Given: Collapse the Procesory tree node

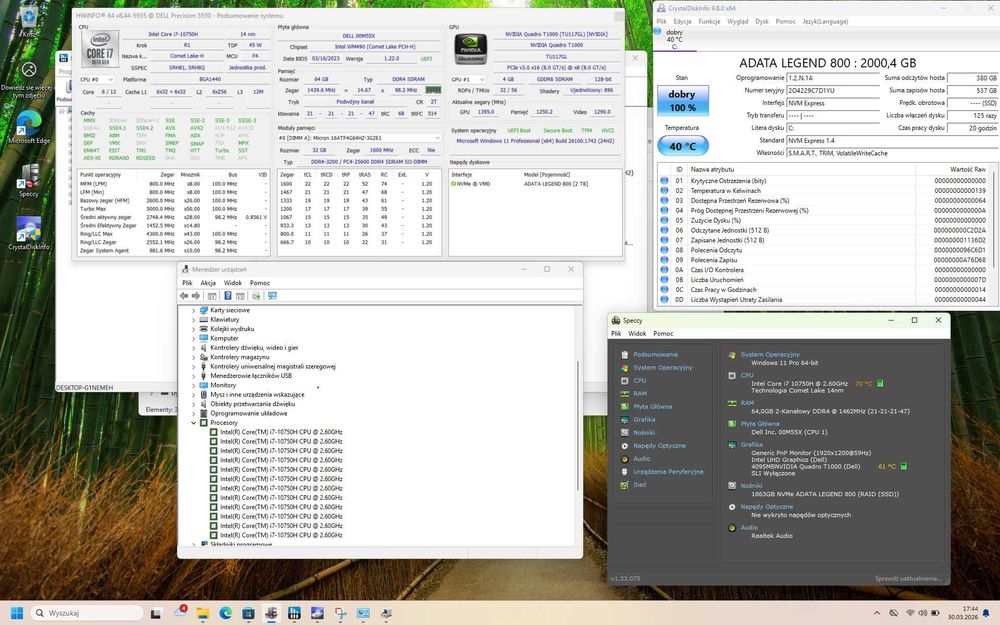Looking at the screenshot, I should tap(193, 423).
